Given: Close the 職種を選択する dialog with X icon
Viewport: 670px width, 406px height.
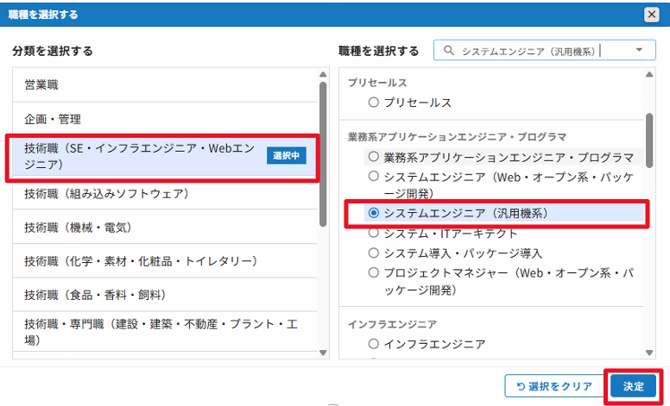Looking at the screenshot, I should (651, 14).
